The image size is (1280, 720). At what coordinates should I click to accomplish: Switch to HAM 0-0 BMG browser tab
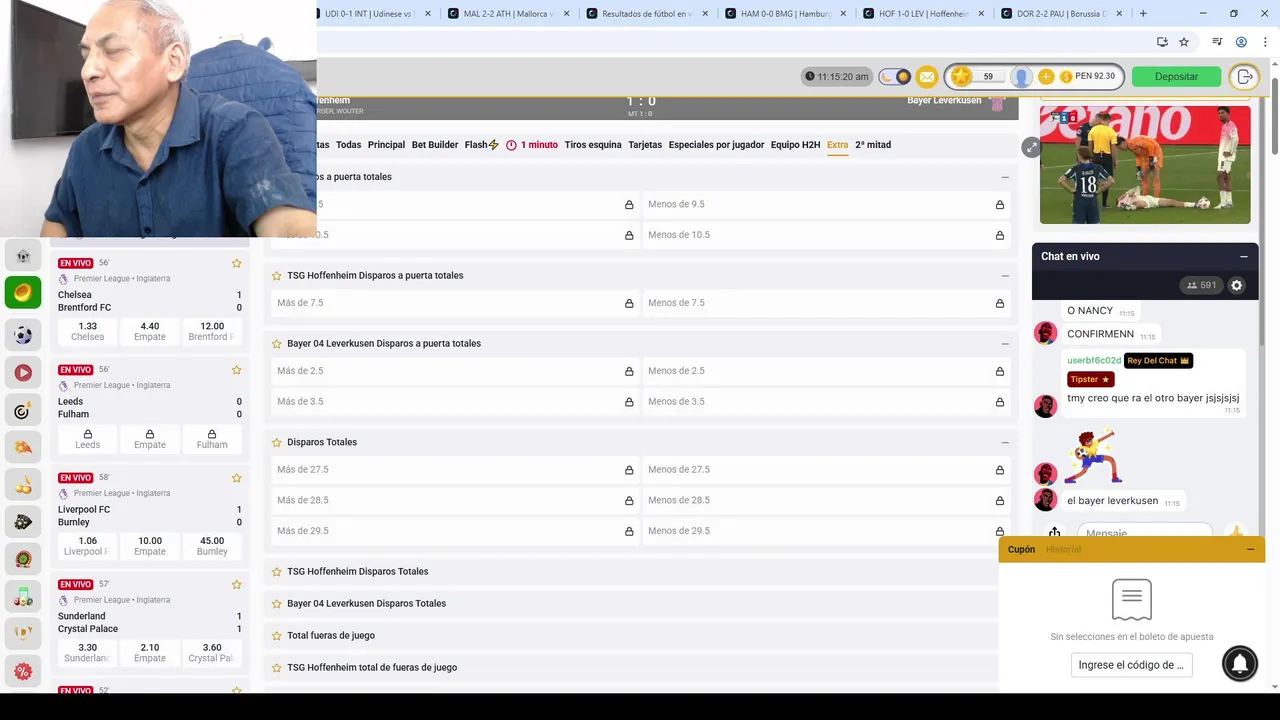coord(787,14)
